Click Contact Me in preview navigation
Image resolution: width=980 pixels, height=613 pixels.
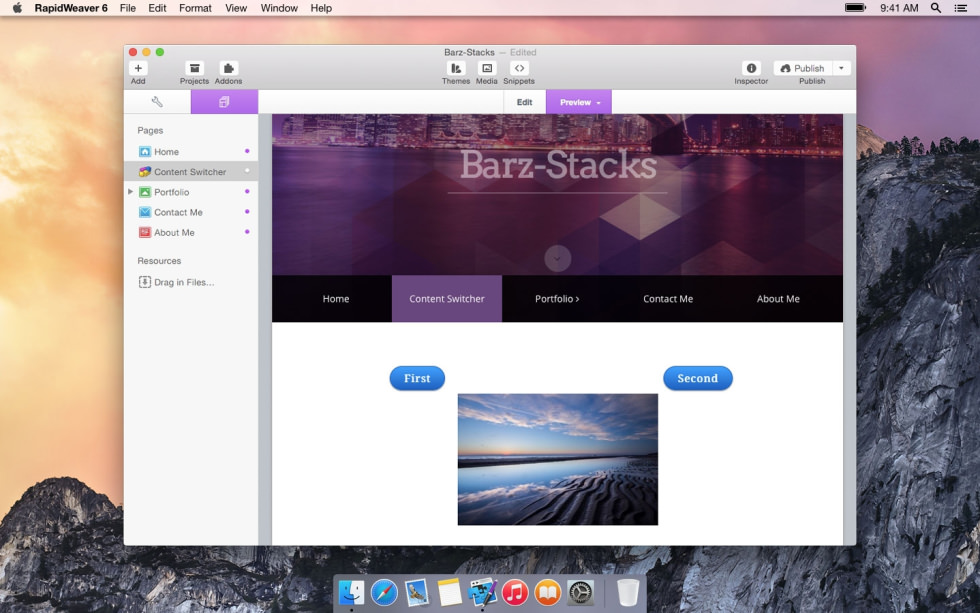pyautogui.click(x=668, y=299)
